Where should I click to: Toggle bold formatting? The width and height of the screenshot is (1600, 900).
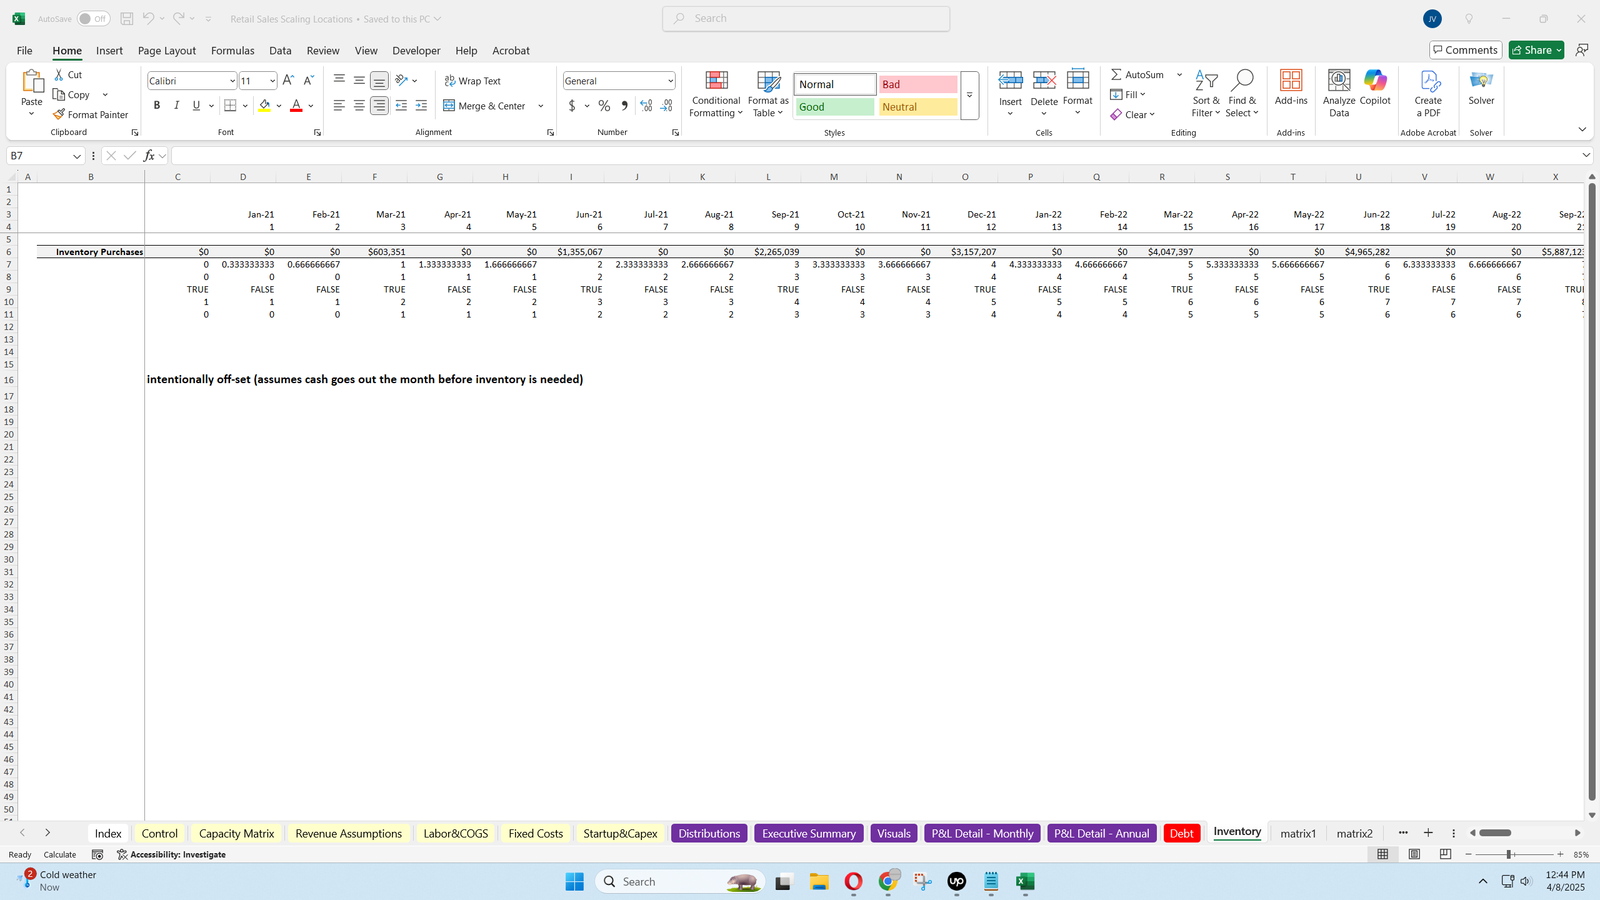pyautogui.click(x=157, y=106)
